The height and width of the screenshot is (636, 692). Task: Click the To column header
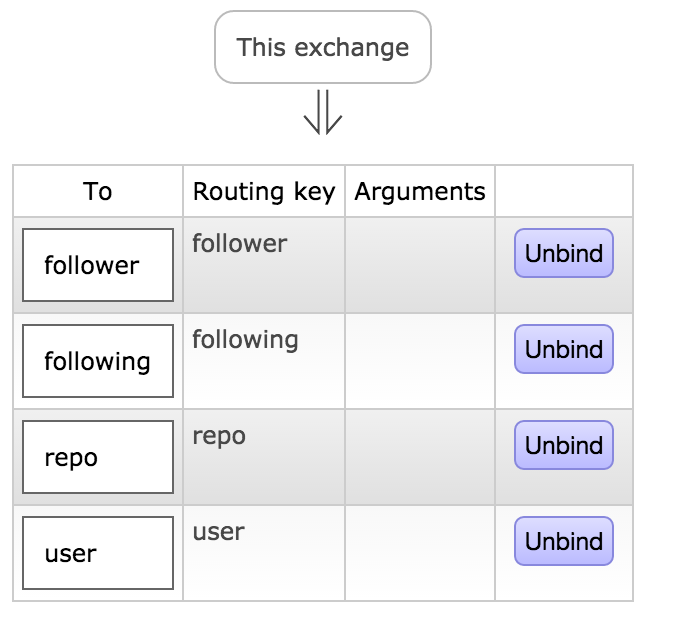[98, 191]
